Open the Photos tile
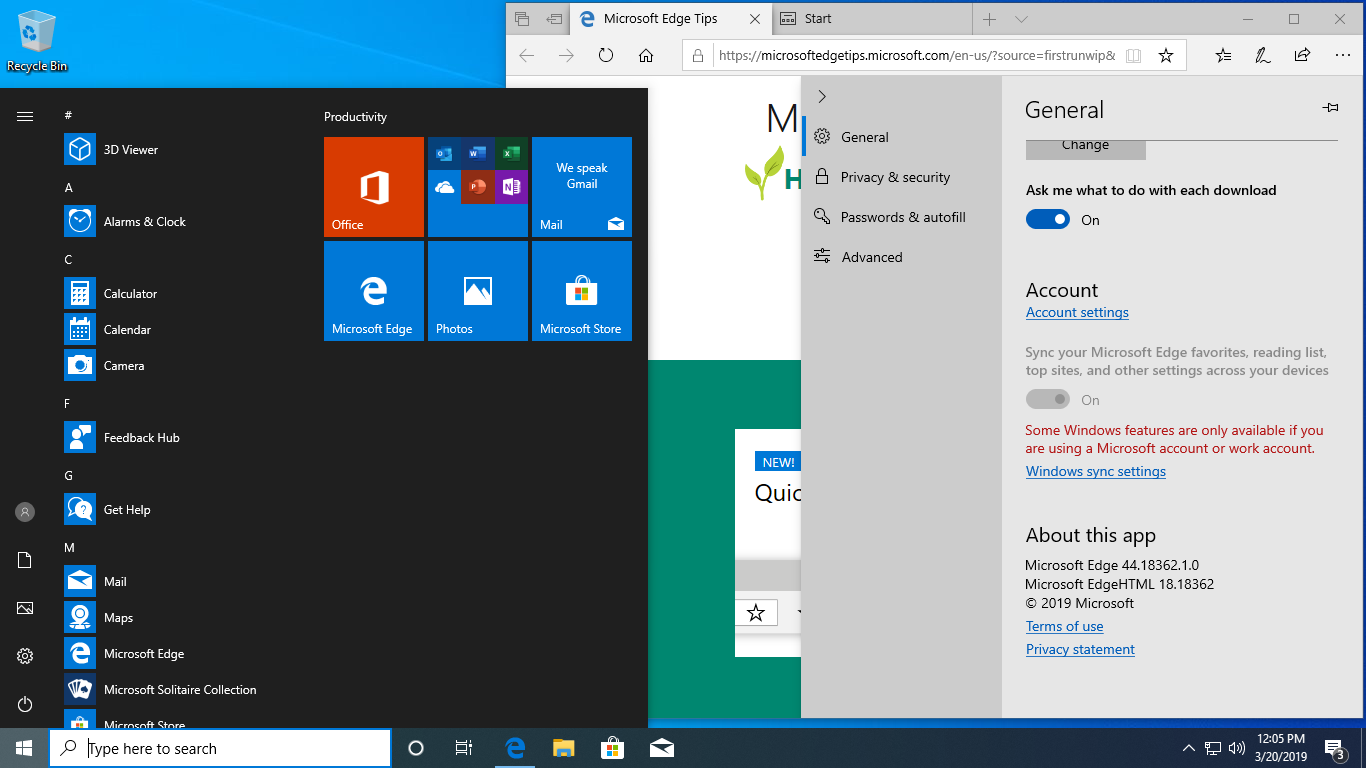 pos(478,291)
